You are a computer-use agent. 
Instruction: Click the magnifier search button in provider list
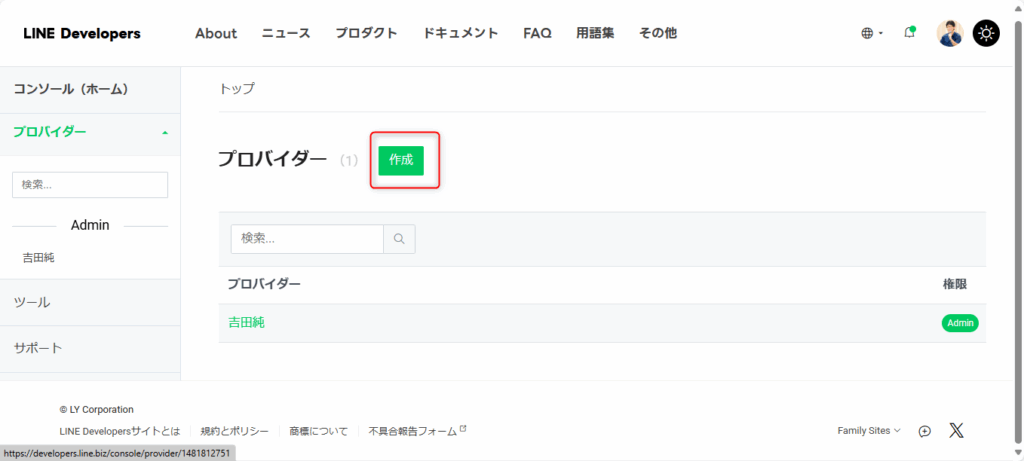(399, 239)
